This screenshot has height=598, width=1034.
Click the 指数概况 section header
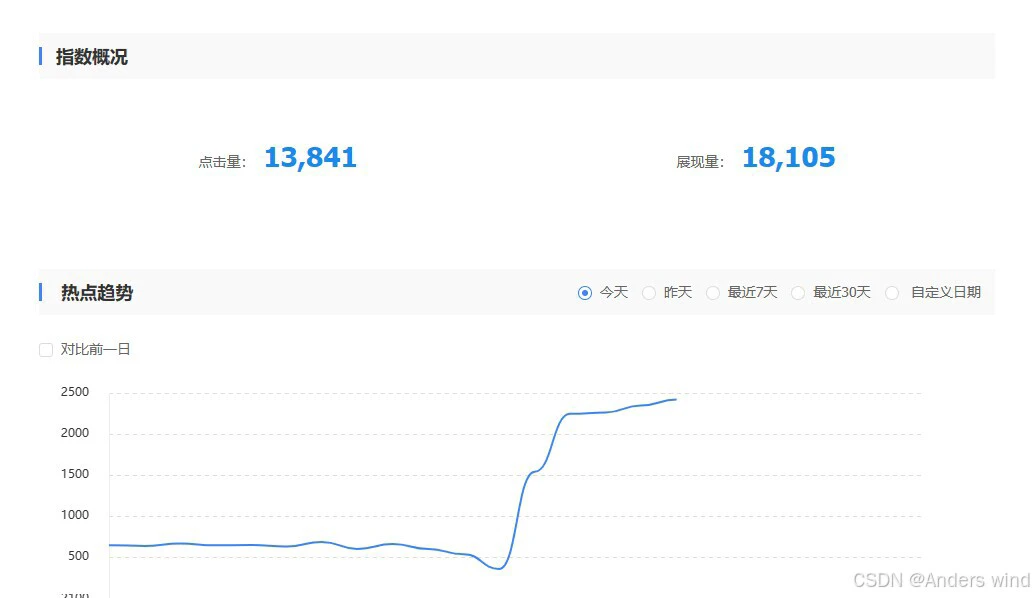tap(92, 57)
